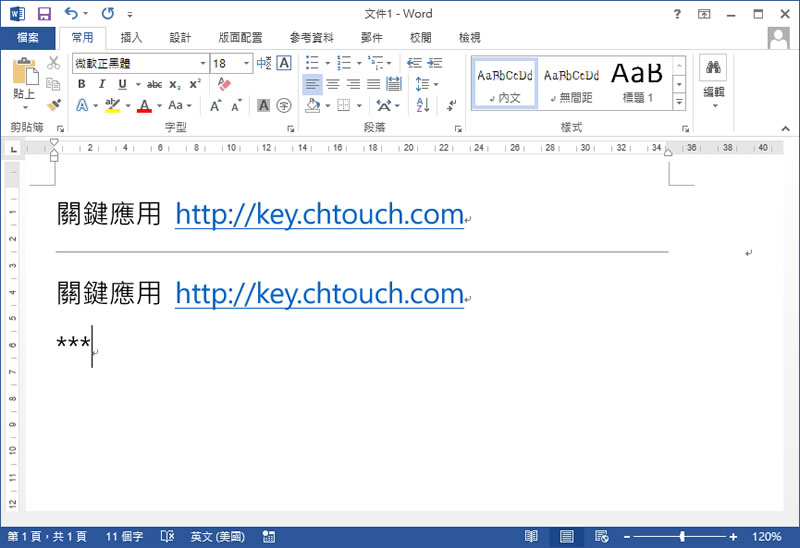Increase font size with grow icon
The image size is (800, 548).
216,106
